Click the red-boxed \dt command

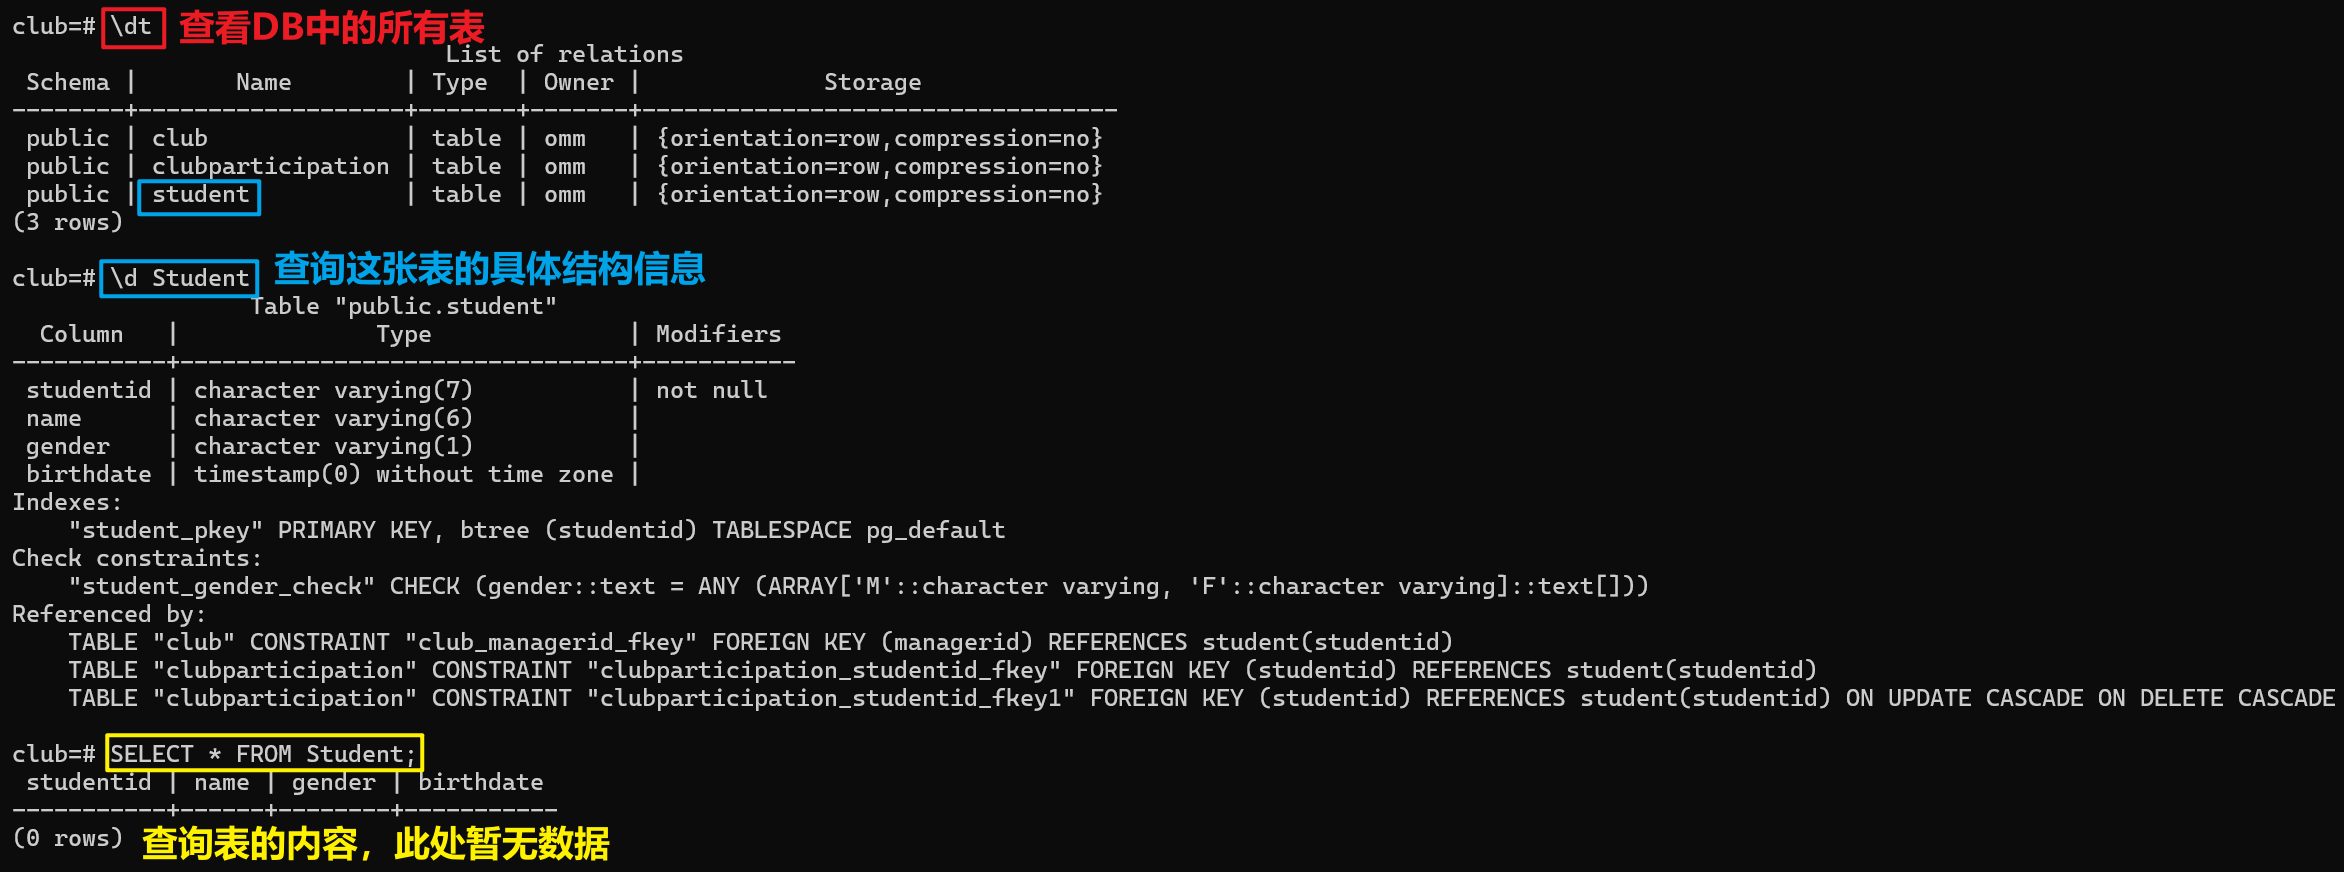click(132, 27)
